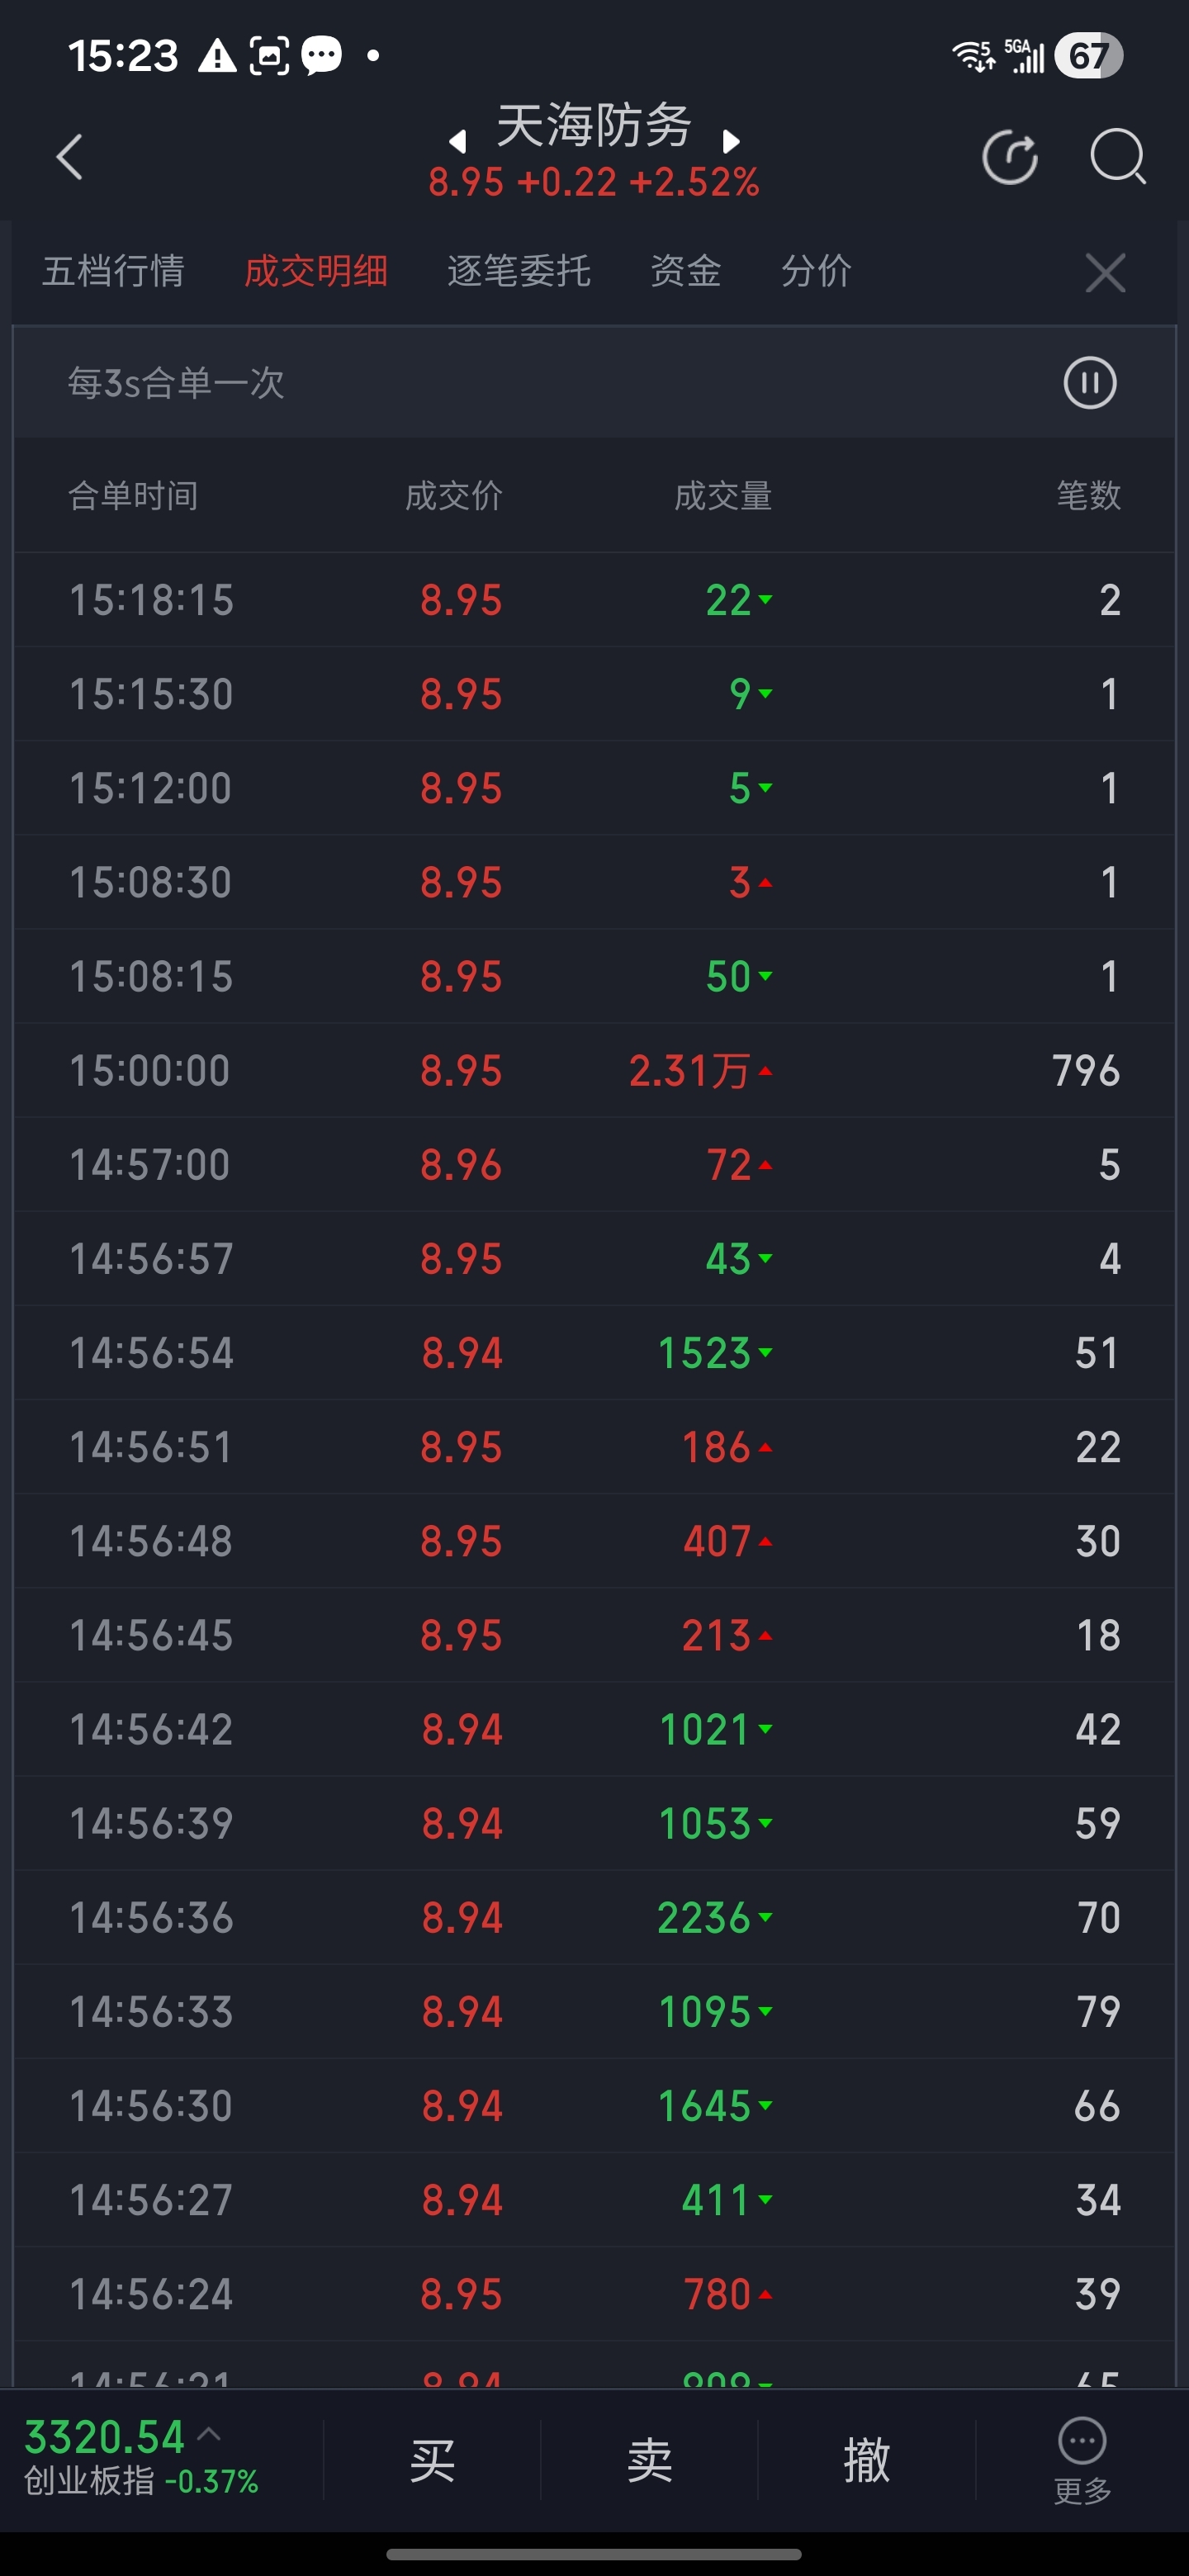The width and height of the screenshot is (1189, 2576).
Task: Tap the 796 trade count value
Action: (x=1086, y=1071)
